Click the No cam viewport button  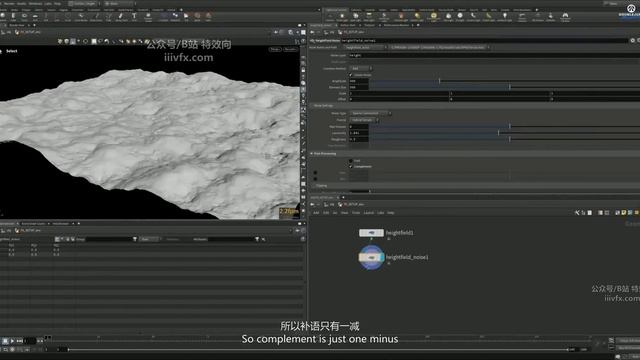coord(290,49)
